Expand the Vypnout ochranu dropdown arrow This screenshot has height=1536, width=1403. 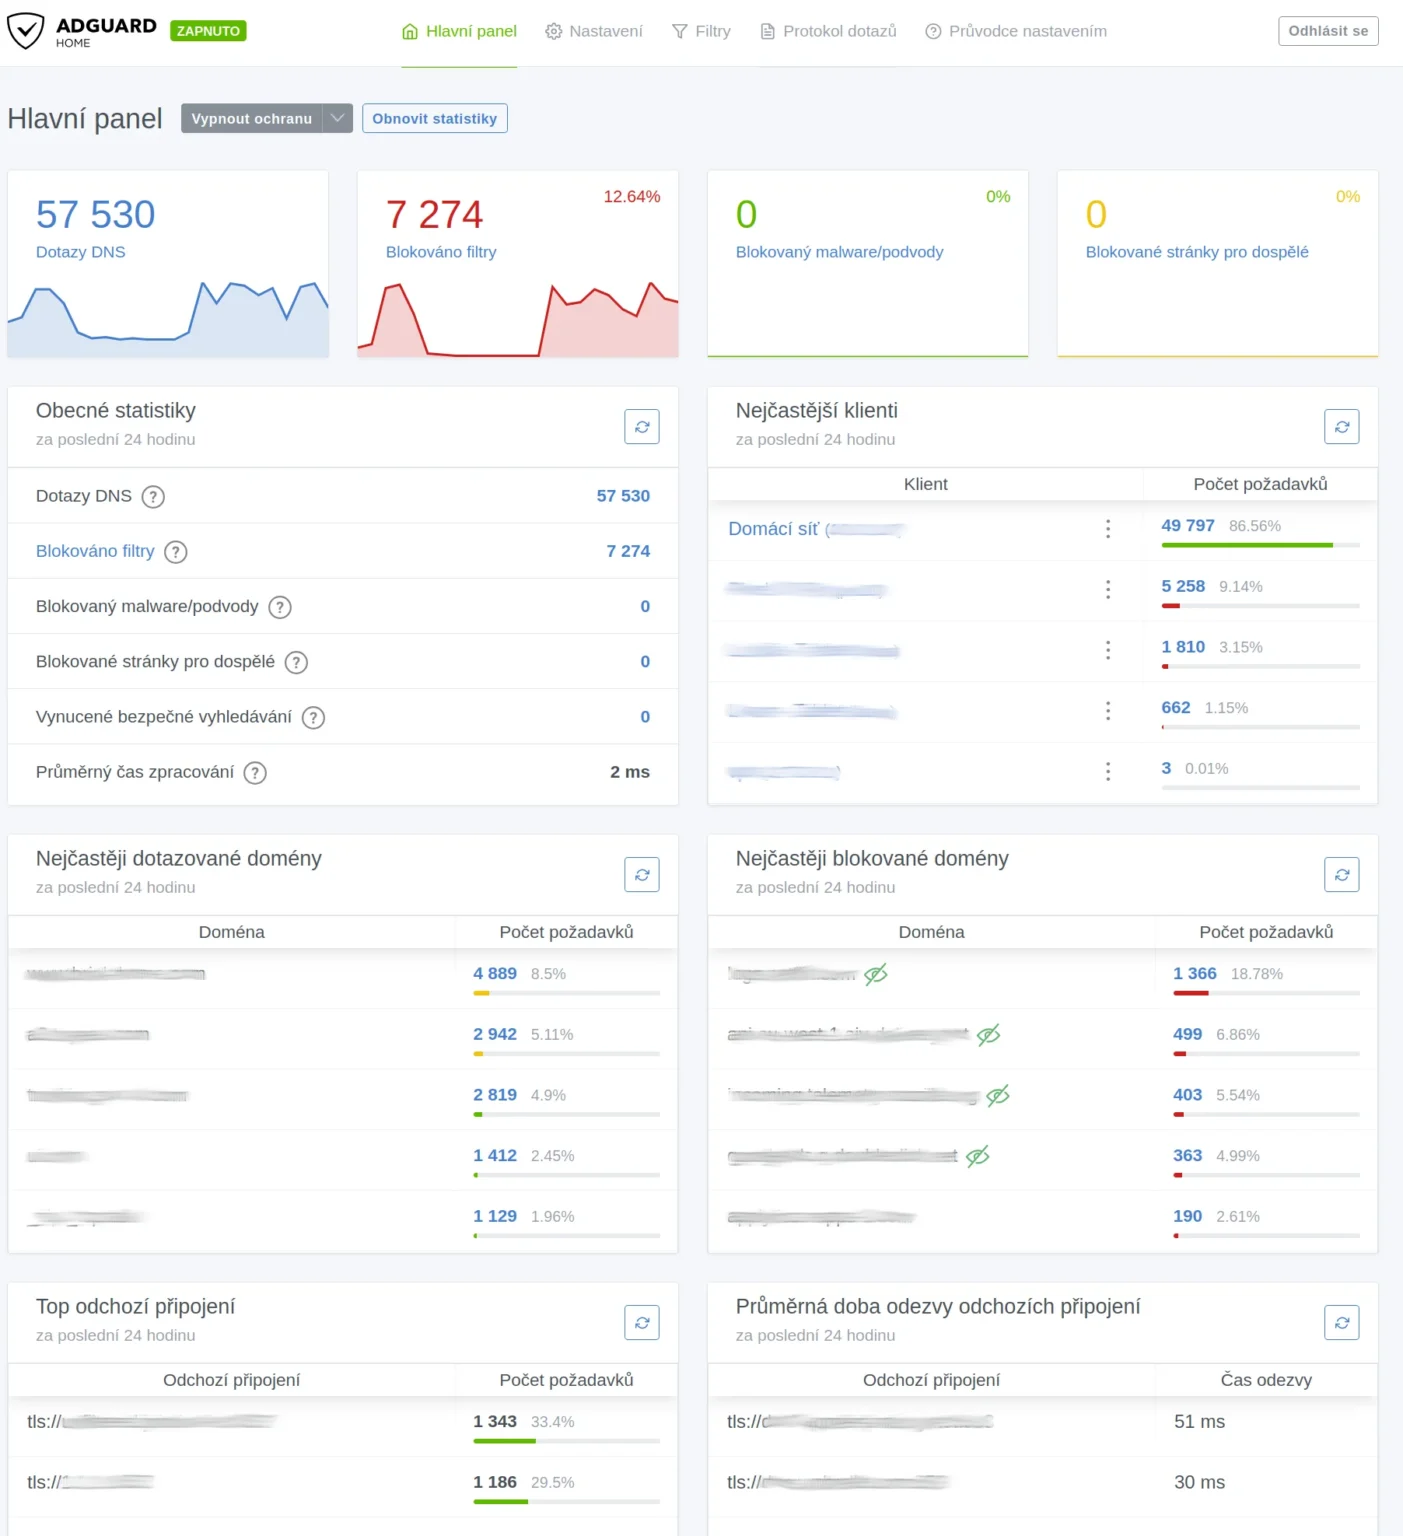(x=339, y=118)
